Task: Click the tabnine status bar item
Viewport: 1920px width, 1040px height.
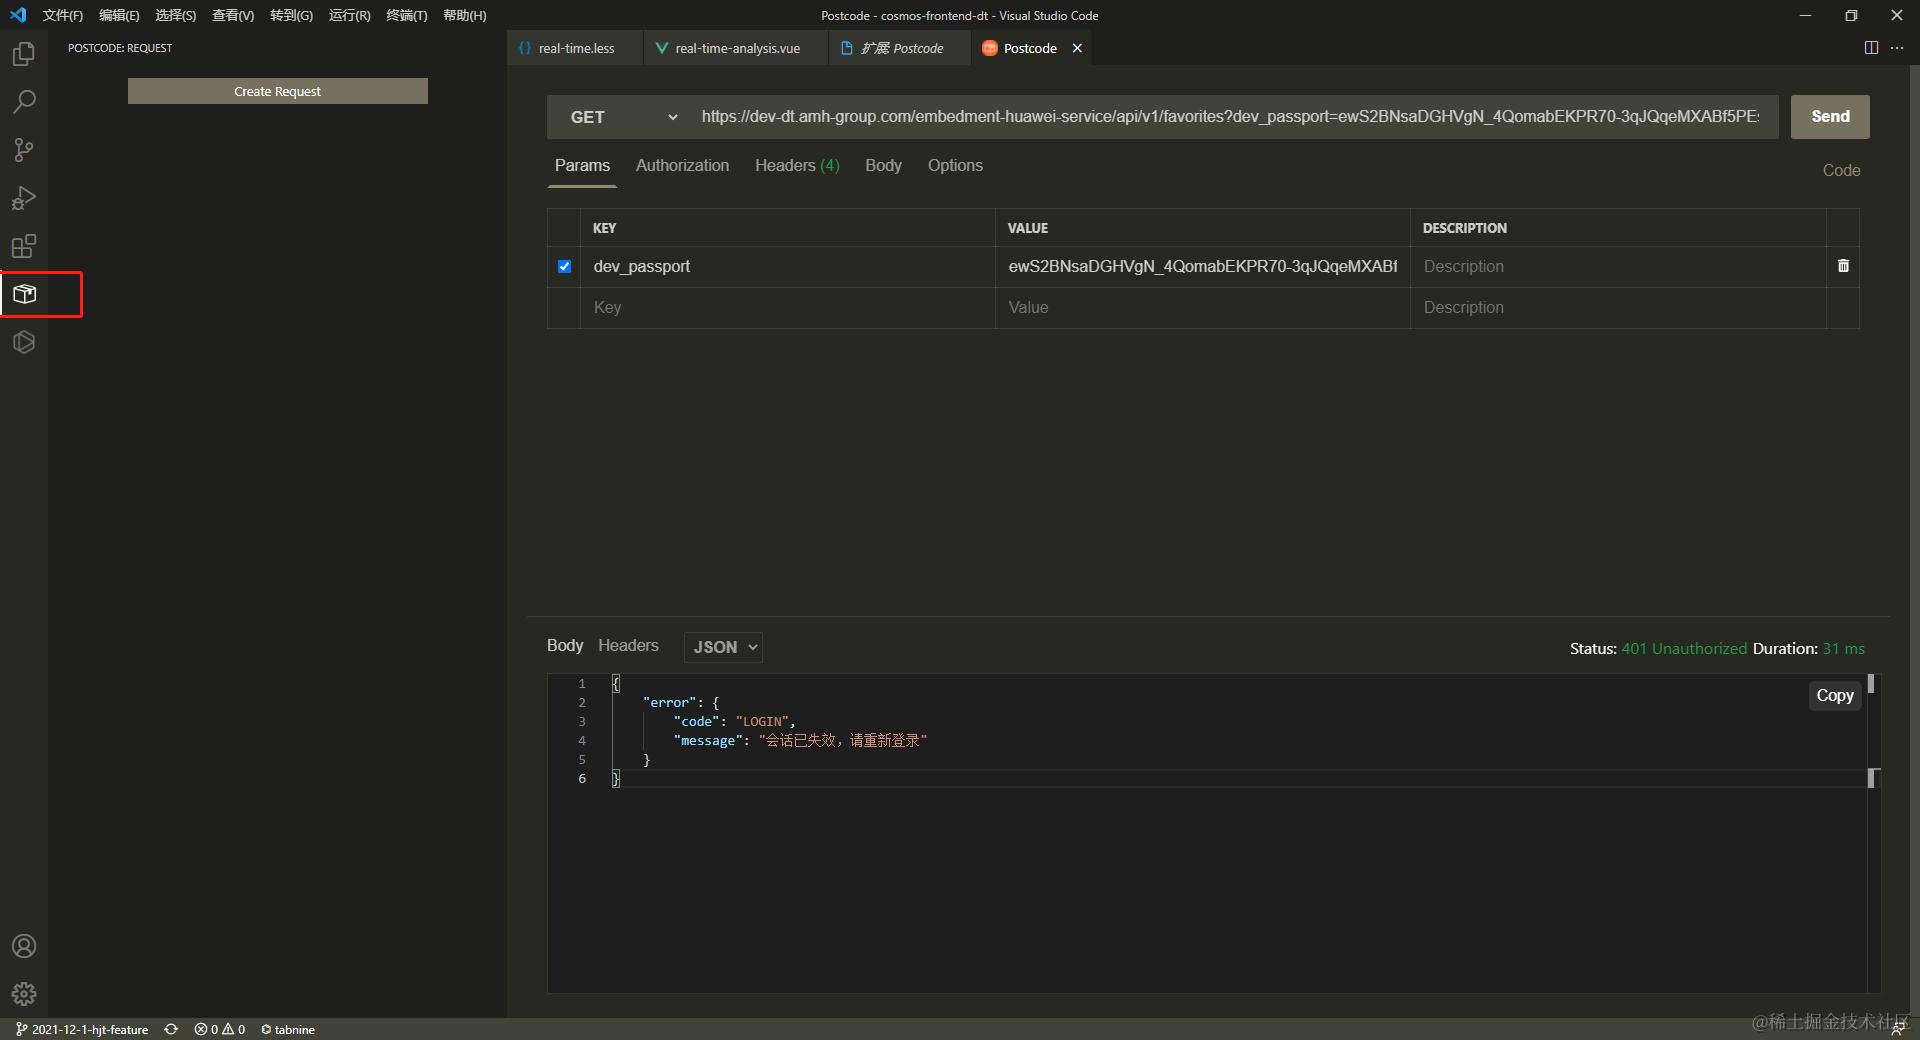Action: [x=288, y=1029]
